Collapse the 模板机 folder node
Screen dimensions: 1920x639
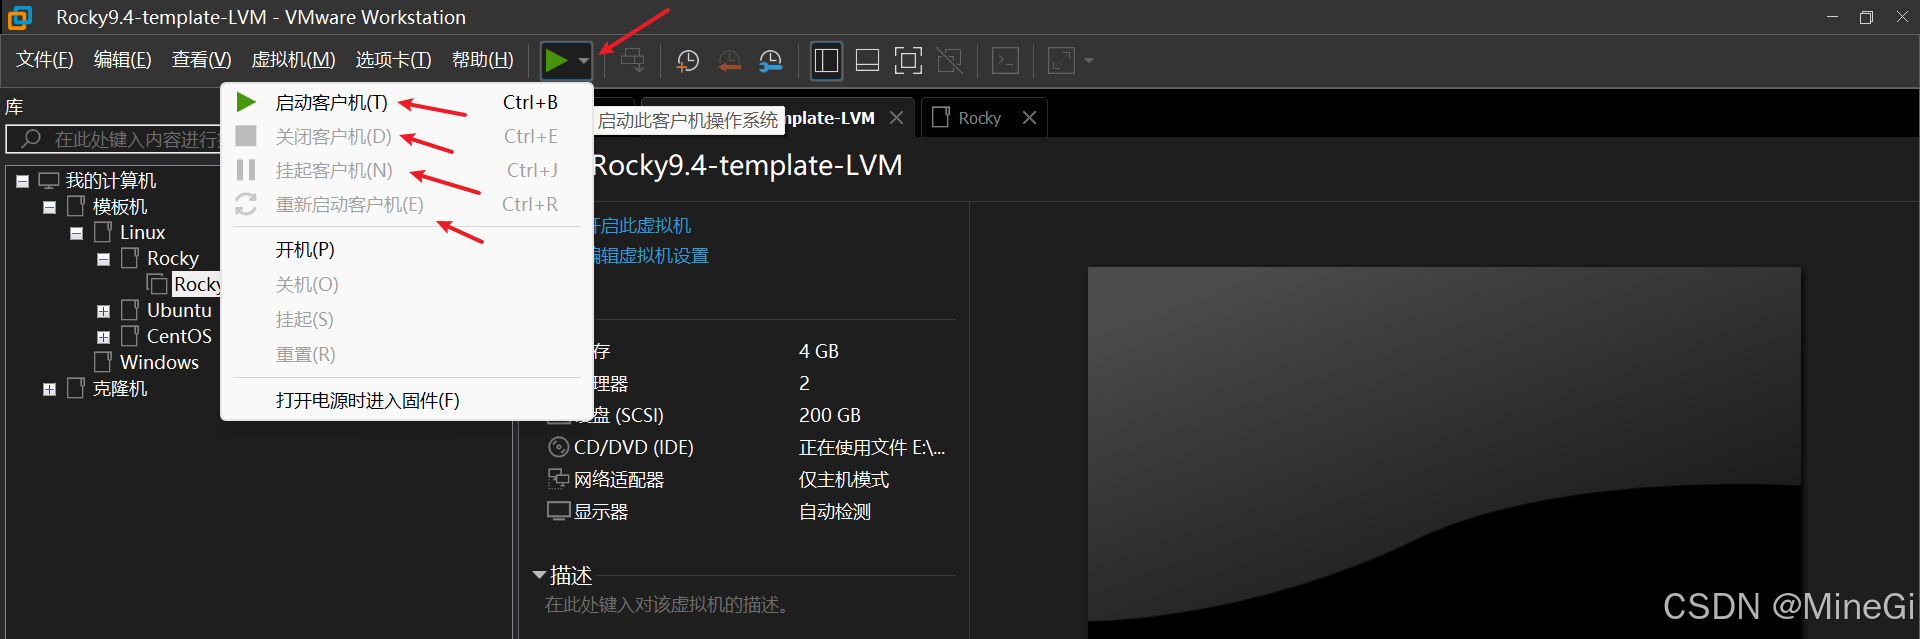[49, 208]
